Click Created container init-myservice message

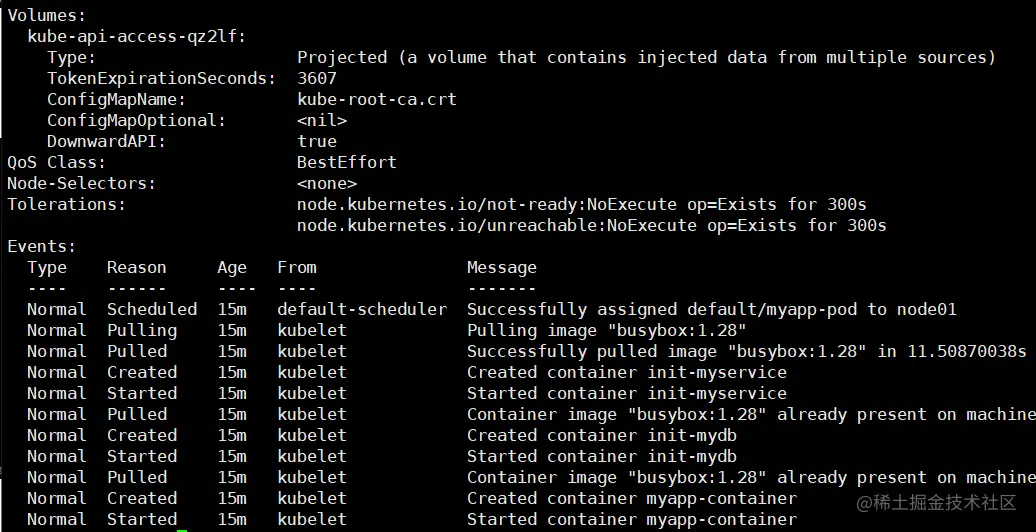[x=626, y=372]
